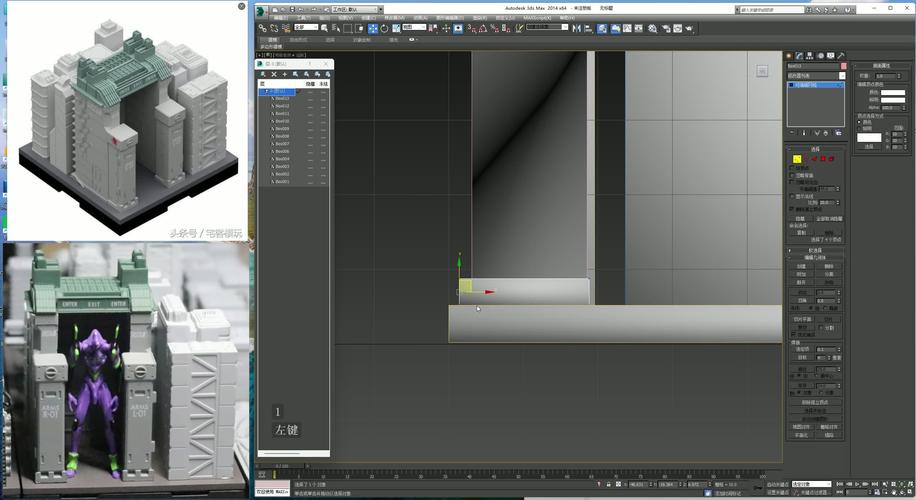916x500 pixels.
Task: Open the 工具 menu
Action: [302, 18]
